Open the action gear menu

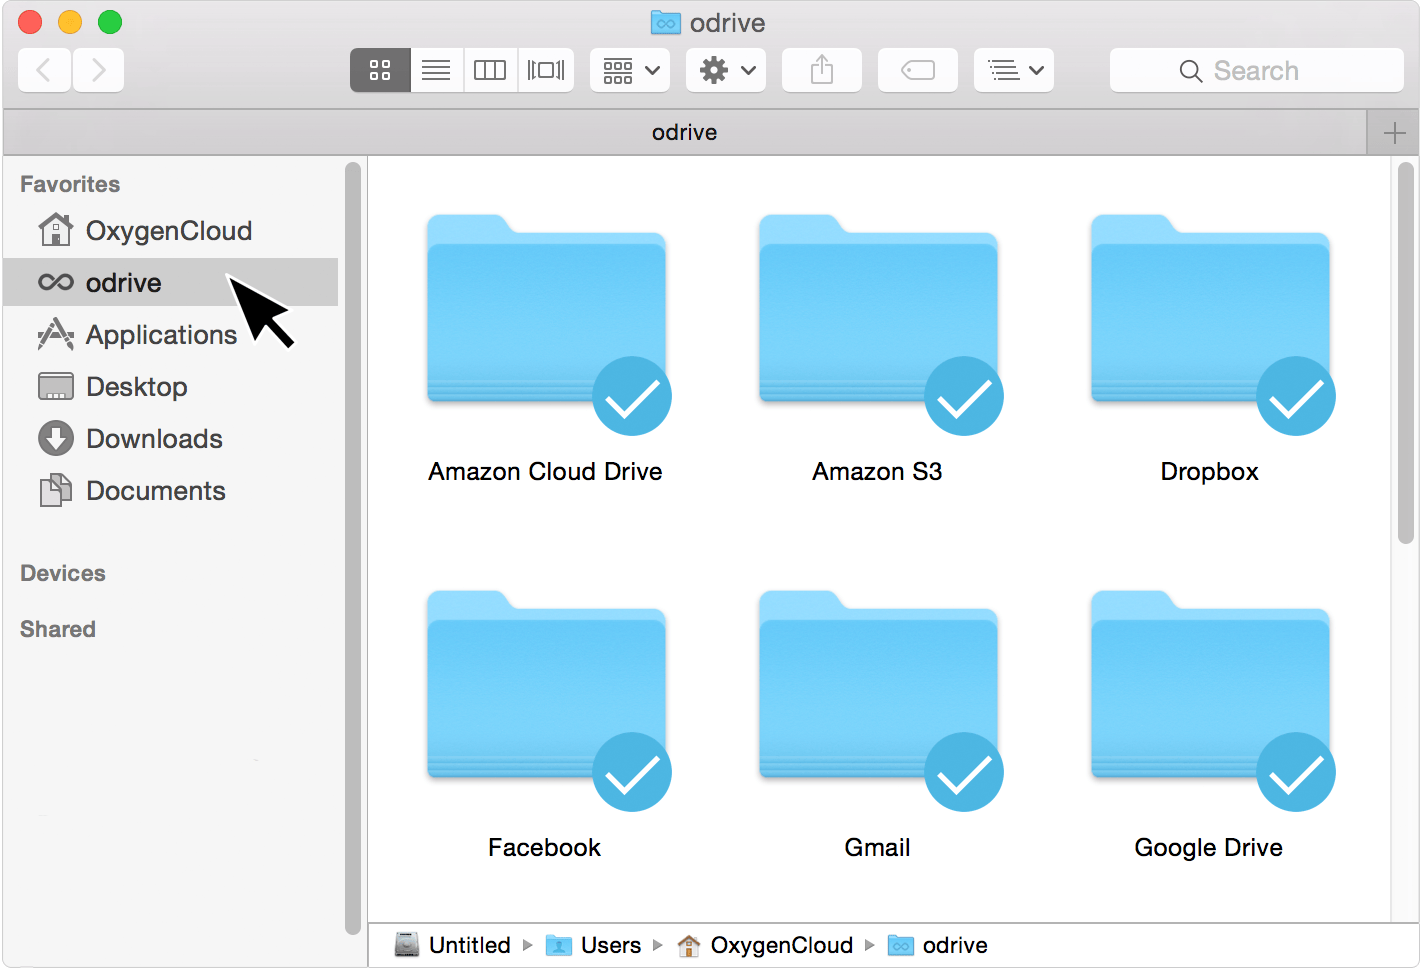pos(725,69)
